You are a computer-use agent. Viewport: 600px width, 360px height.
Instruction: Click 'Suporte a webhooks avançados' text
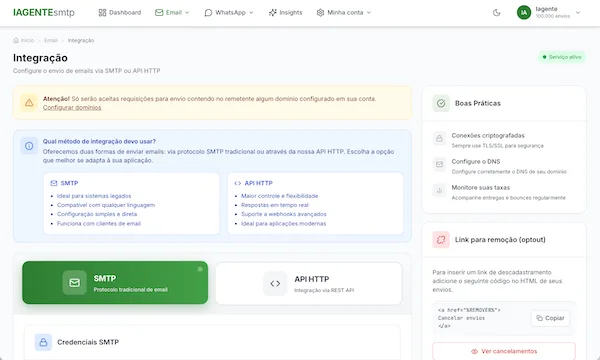coord(284,214)
